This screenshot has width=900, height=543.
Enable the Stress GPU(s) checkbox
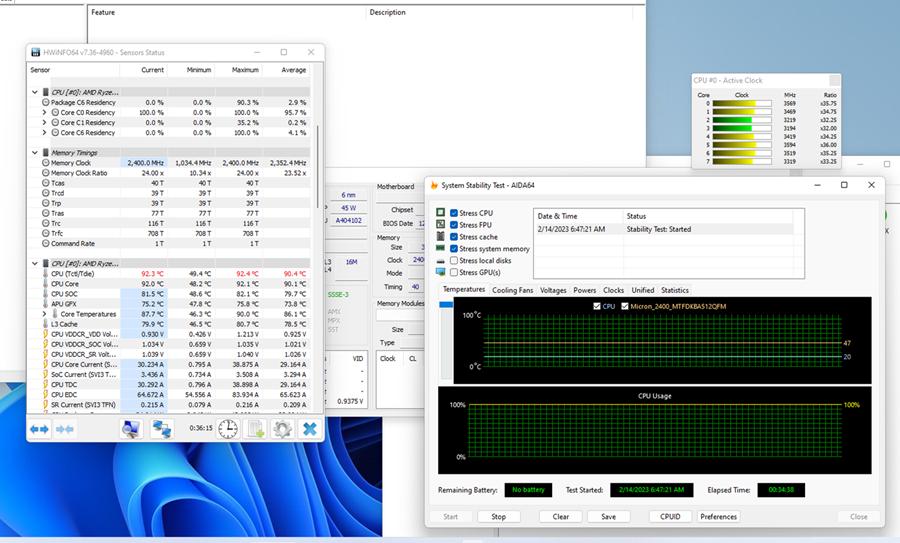point(455,272)
